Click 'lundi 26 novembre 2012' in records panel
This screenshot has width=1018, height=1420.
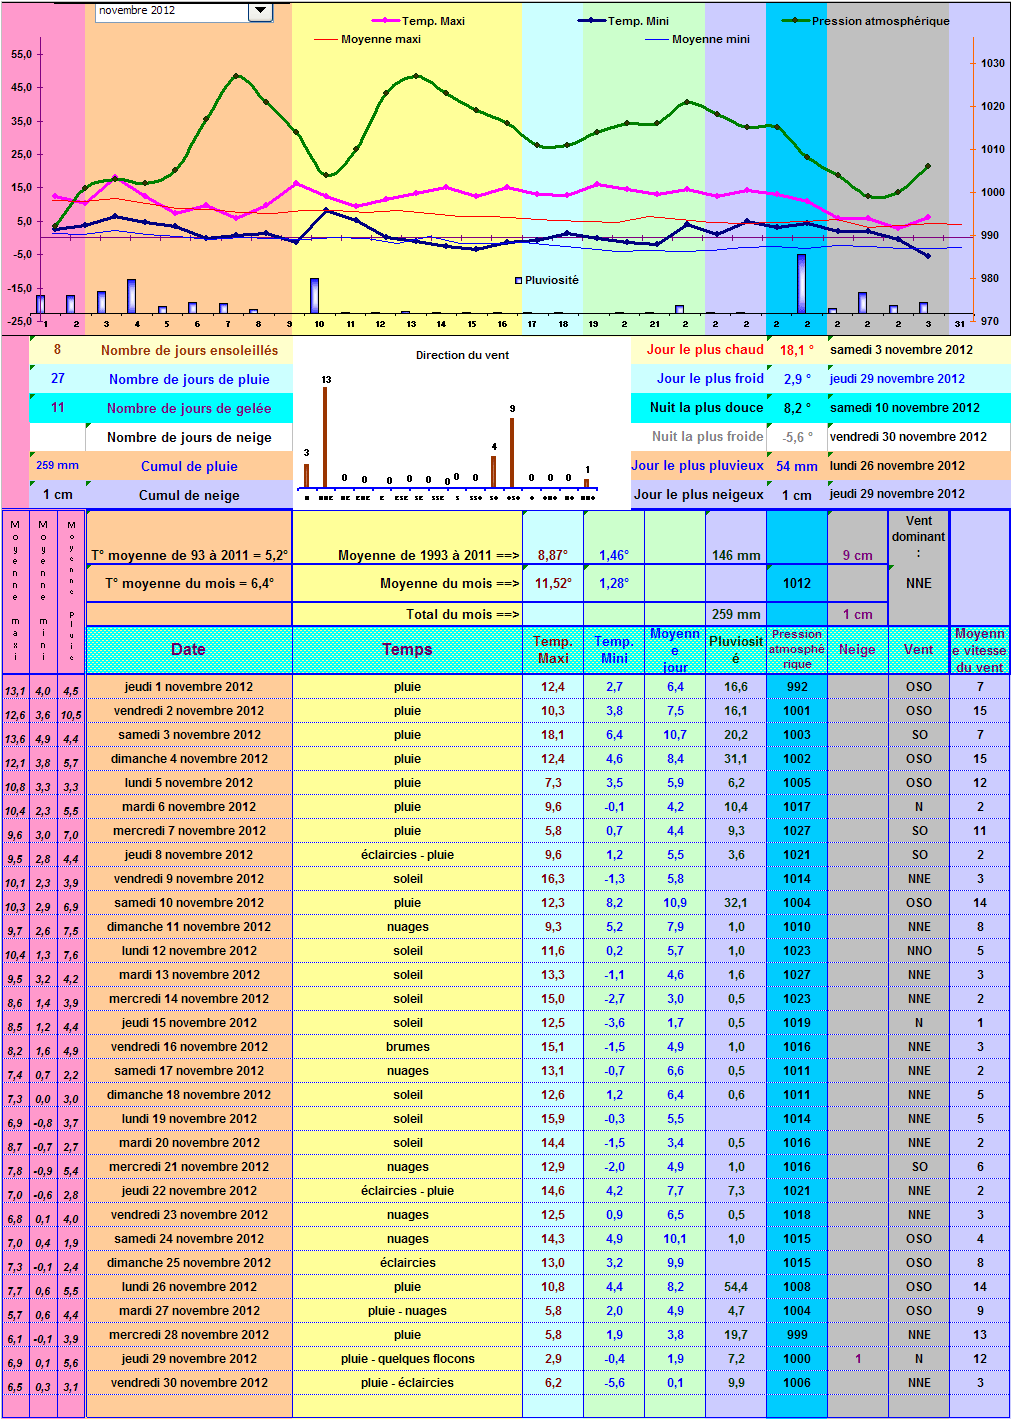point(897,465)
